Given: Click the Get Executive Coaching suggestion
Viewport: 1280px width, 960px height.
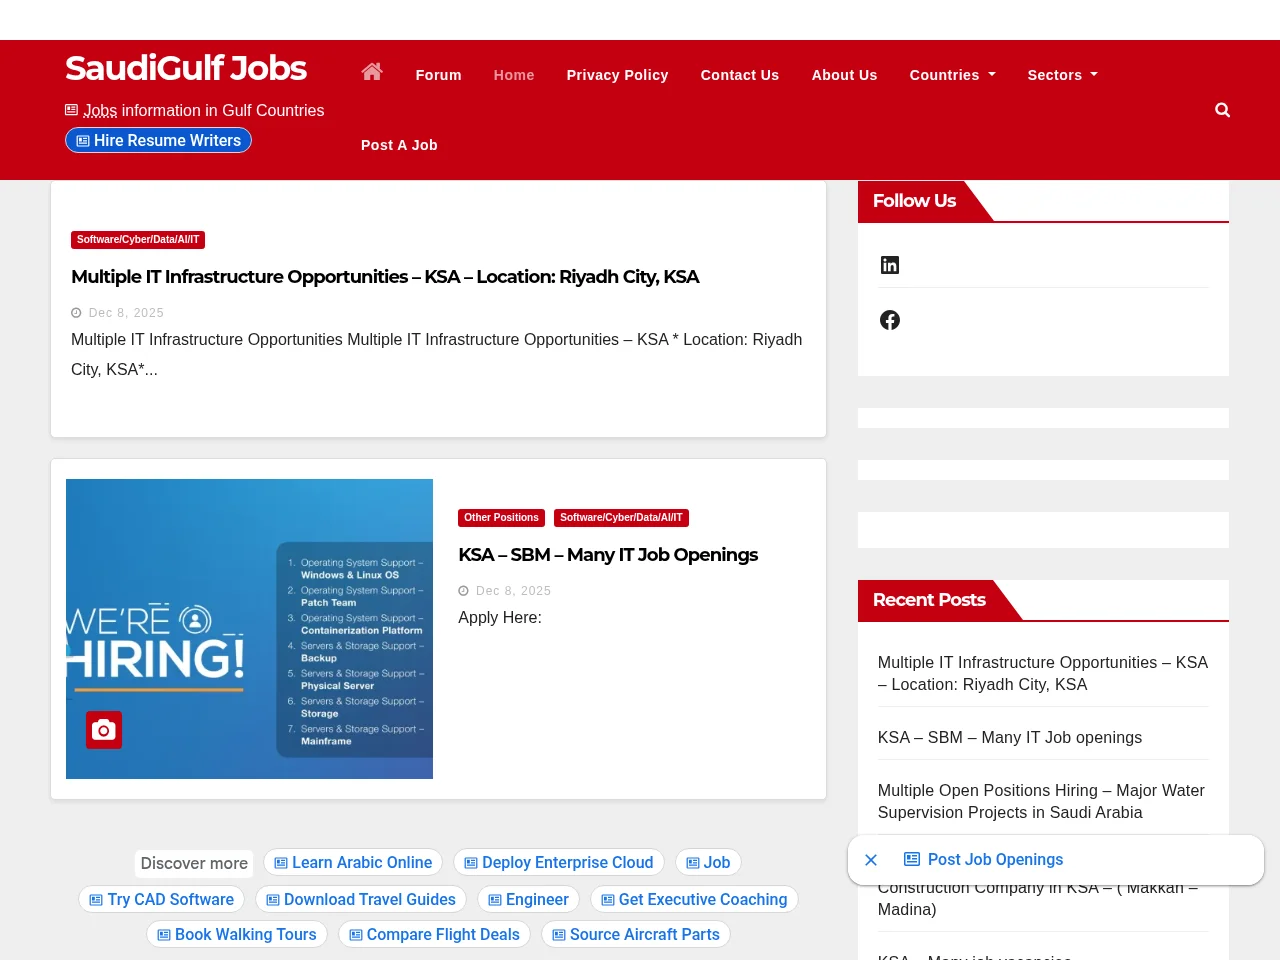Looking at the screenshot, I should (694, 900).
